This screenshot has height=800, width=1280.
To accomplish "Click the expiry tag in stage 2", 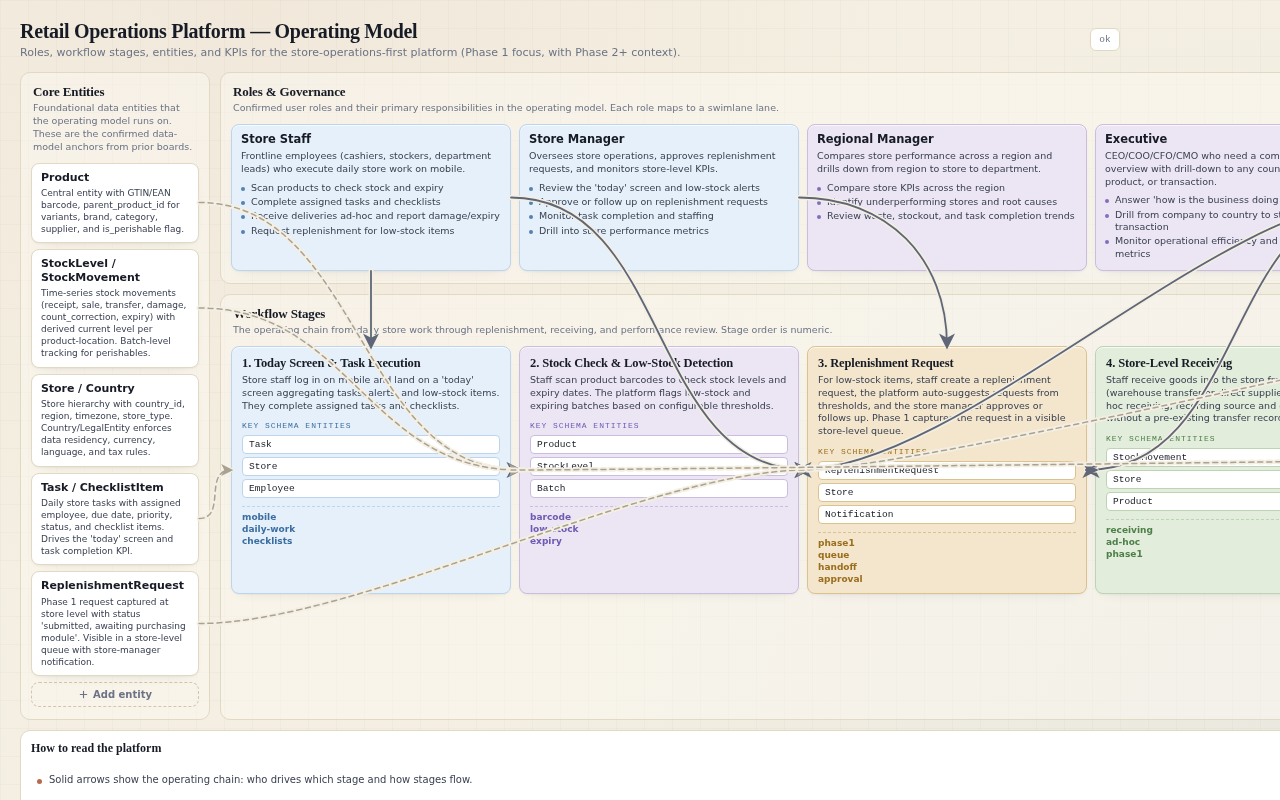I will click(546, 541).
